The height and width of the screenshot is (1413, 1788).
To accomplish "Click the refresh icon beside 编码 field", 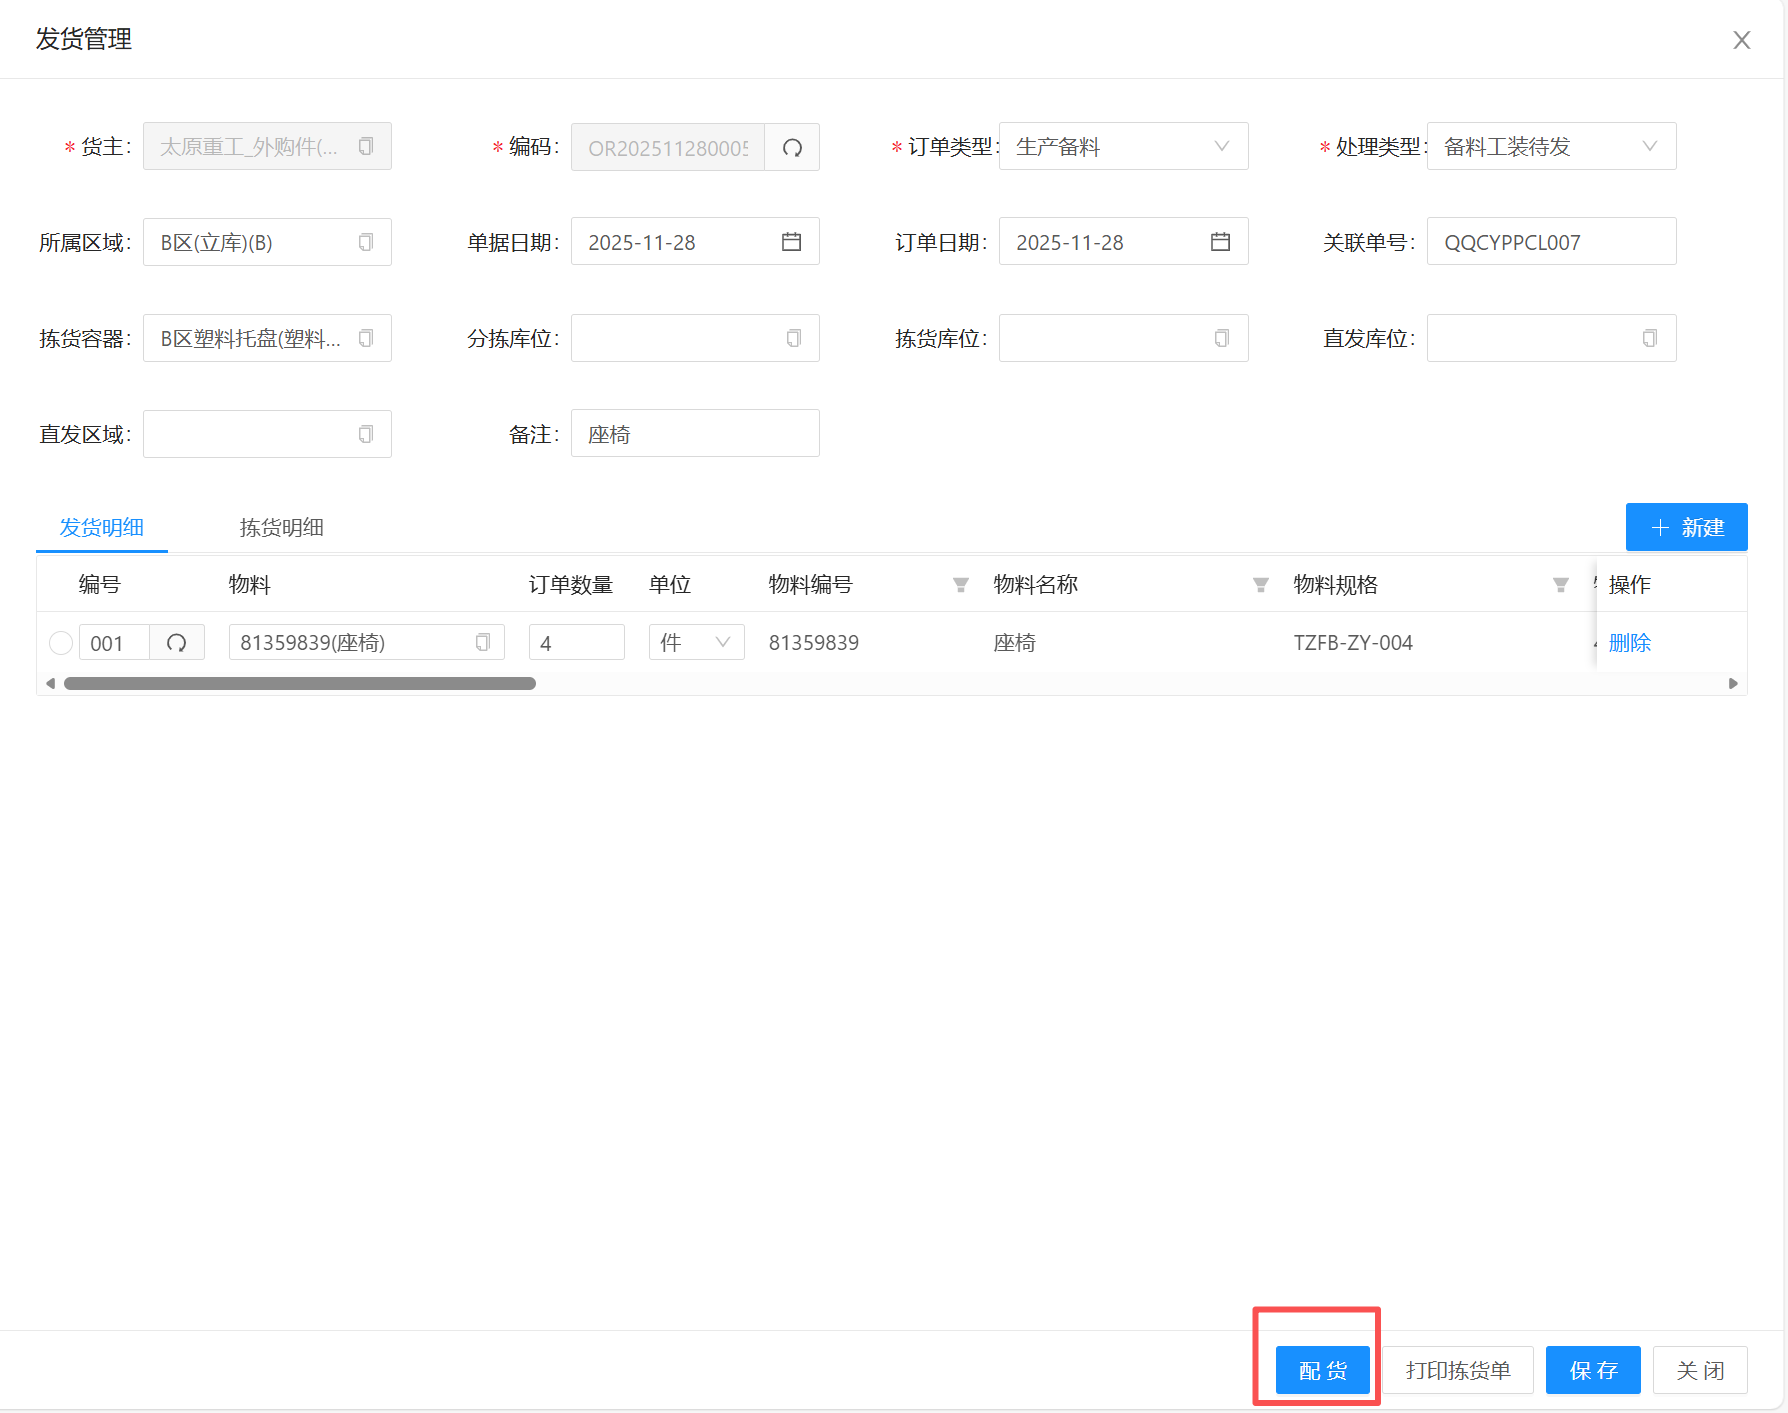I will [x=792, y=148].
